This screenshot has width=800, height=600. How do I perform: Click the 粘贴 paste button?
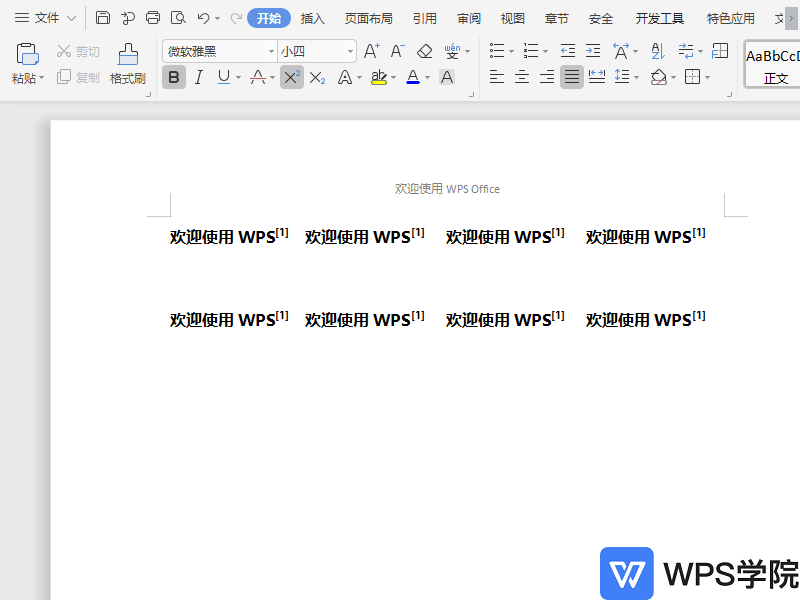point(27,63)
